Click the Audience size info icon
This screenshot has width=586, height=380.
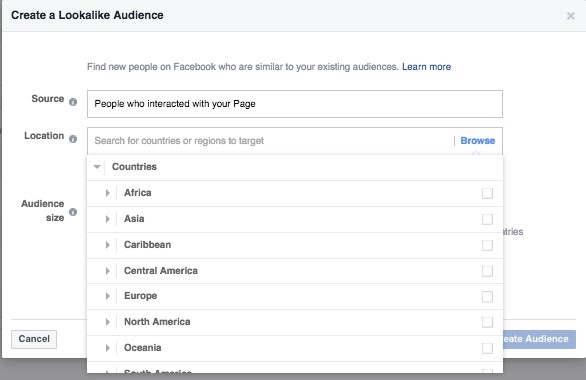[x=73, y=212]
